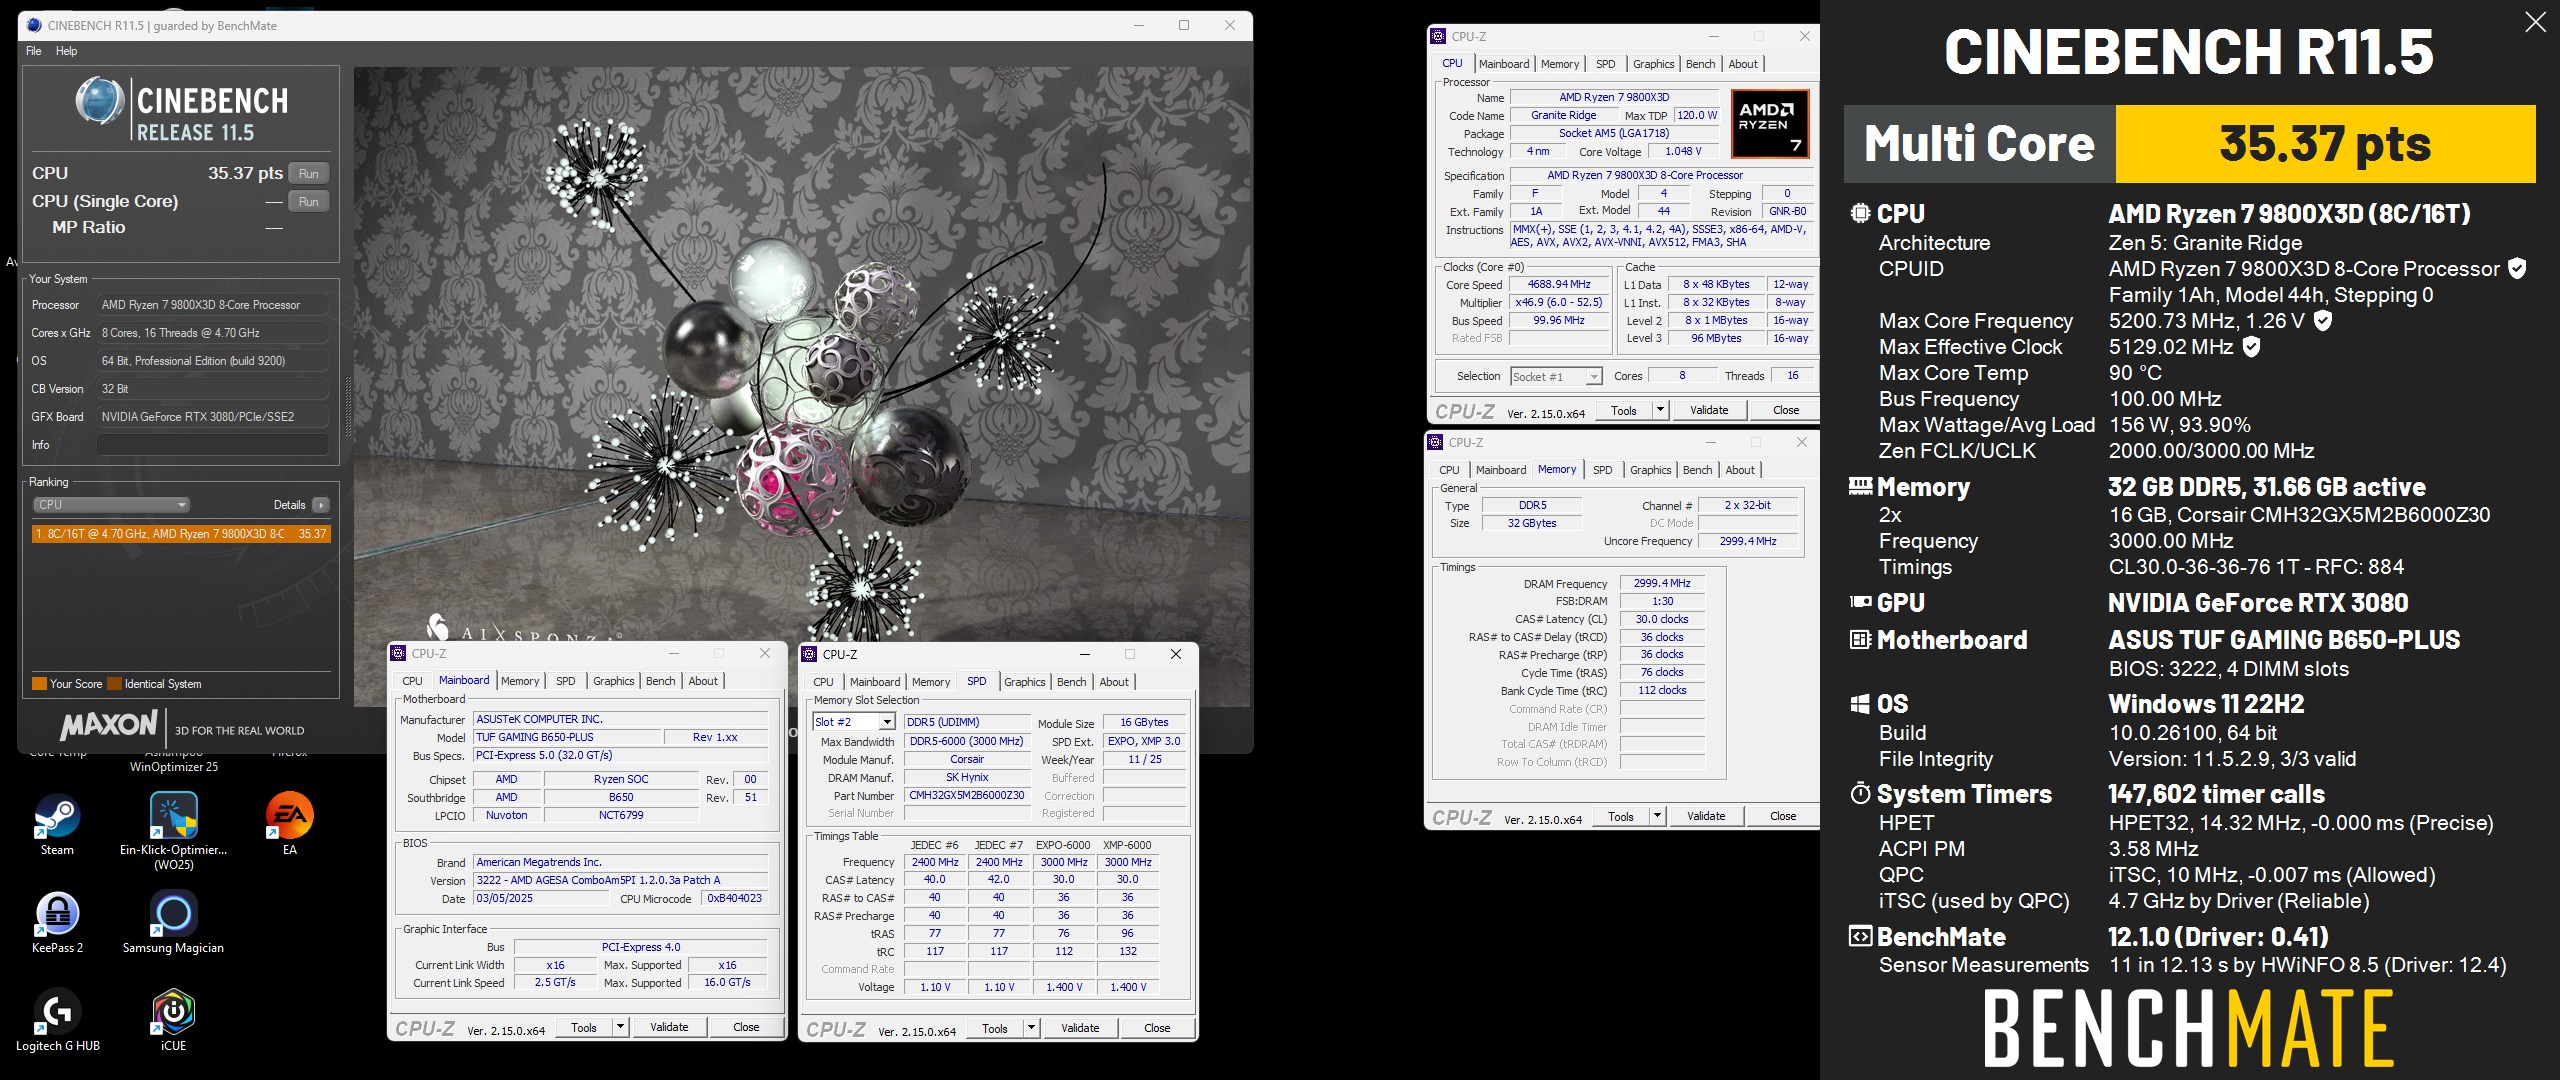
Task: Click the Motherboard icon in BenchMate panel
Action: click(x=1860, y=639)
